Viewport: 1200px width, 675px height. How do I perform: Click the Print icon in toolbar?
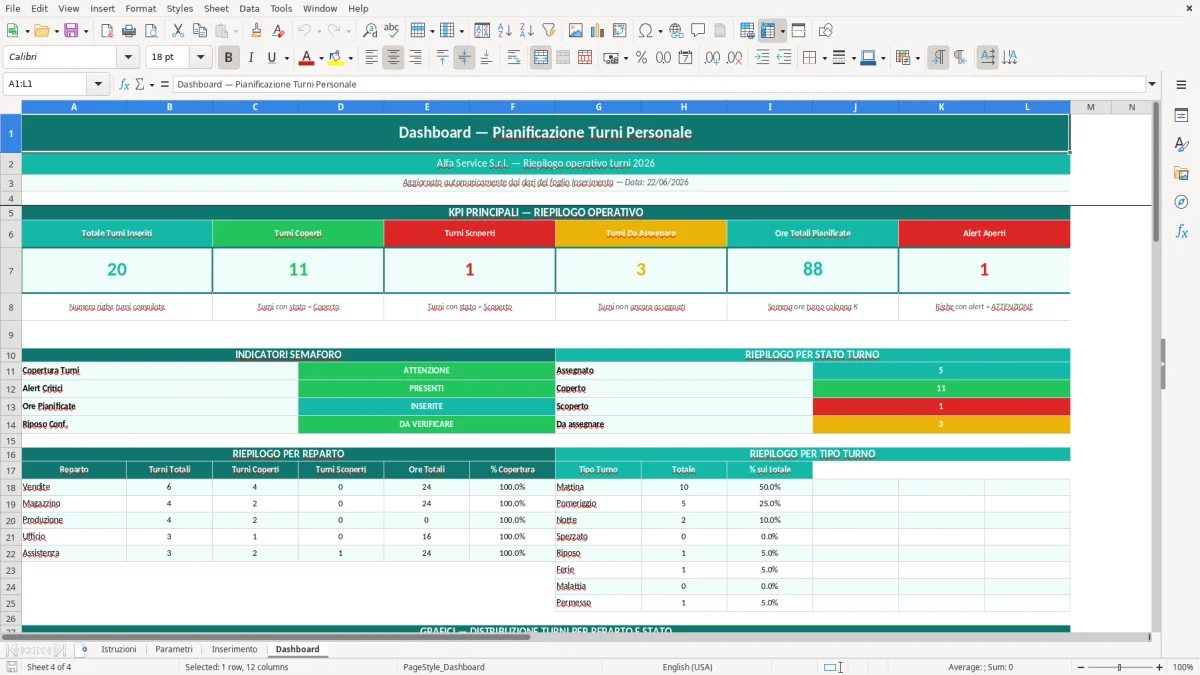(x=128, y=31)
